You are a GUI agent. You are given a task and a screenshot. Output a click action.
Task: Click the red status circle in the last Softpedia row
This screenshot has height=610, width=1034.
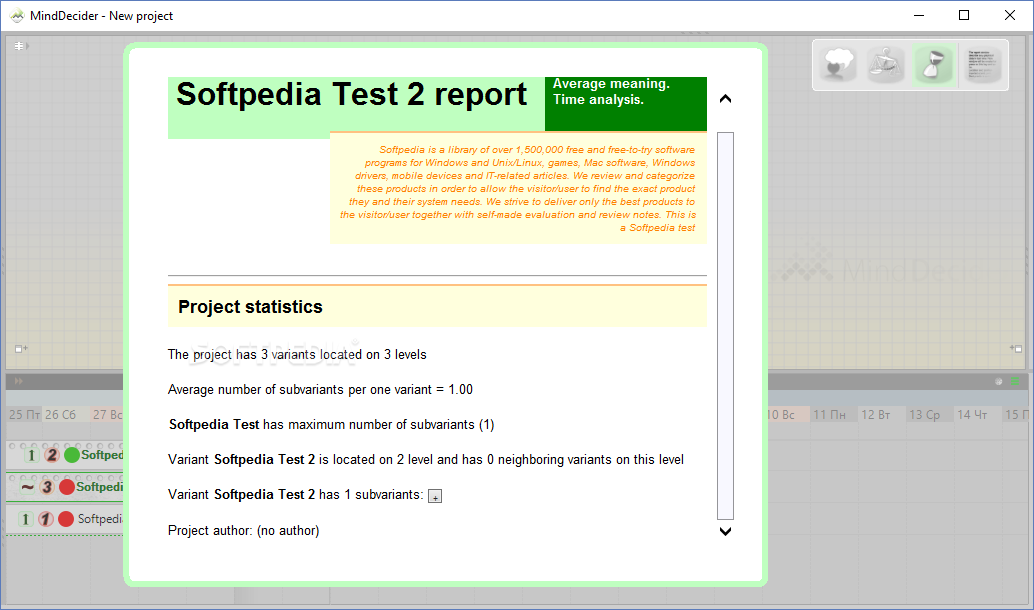pyautogui.click(x=66, y=519)
